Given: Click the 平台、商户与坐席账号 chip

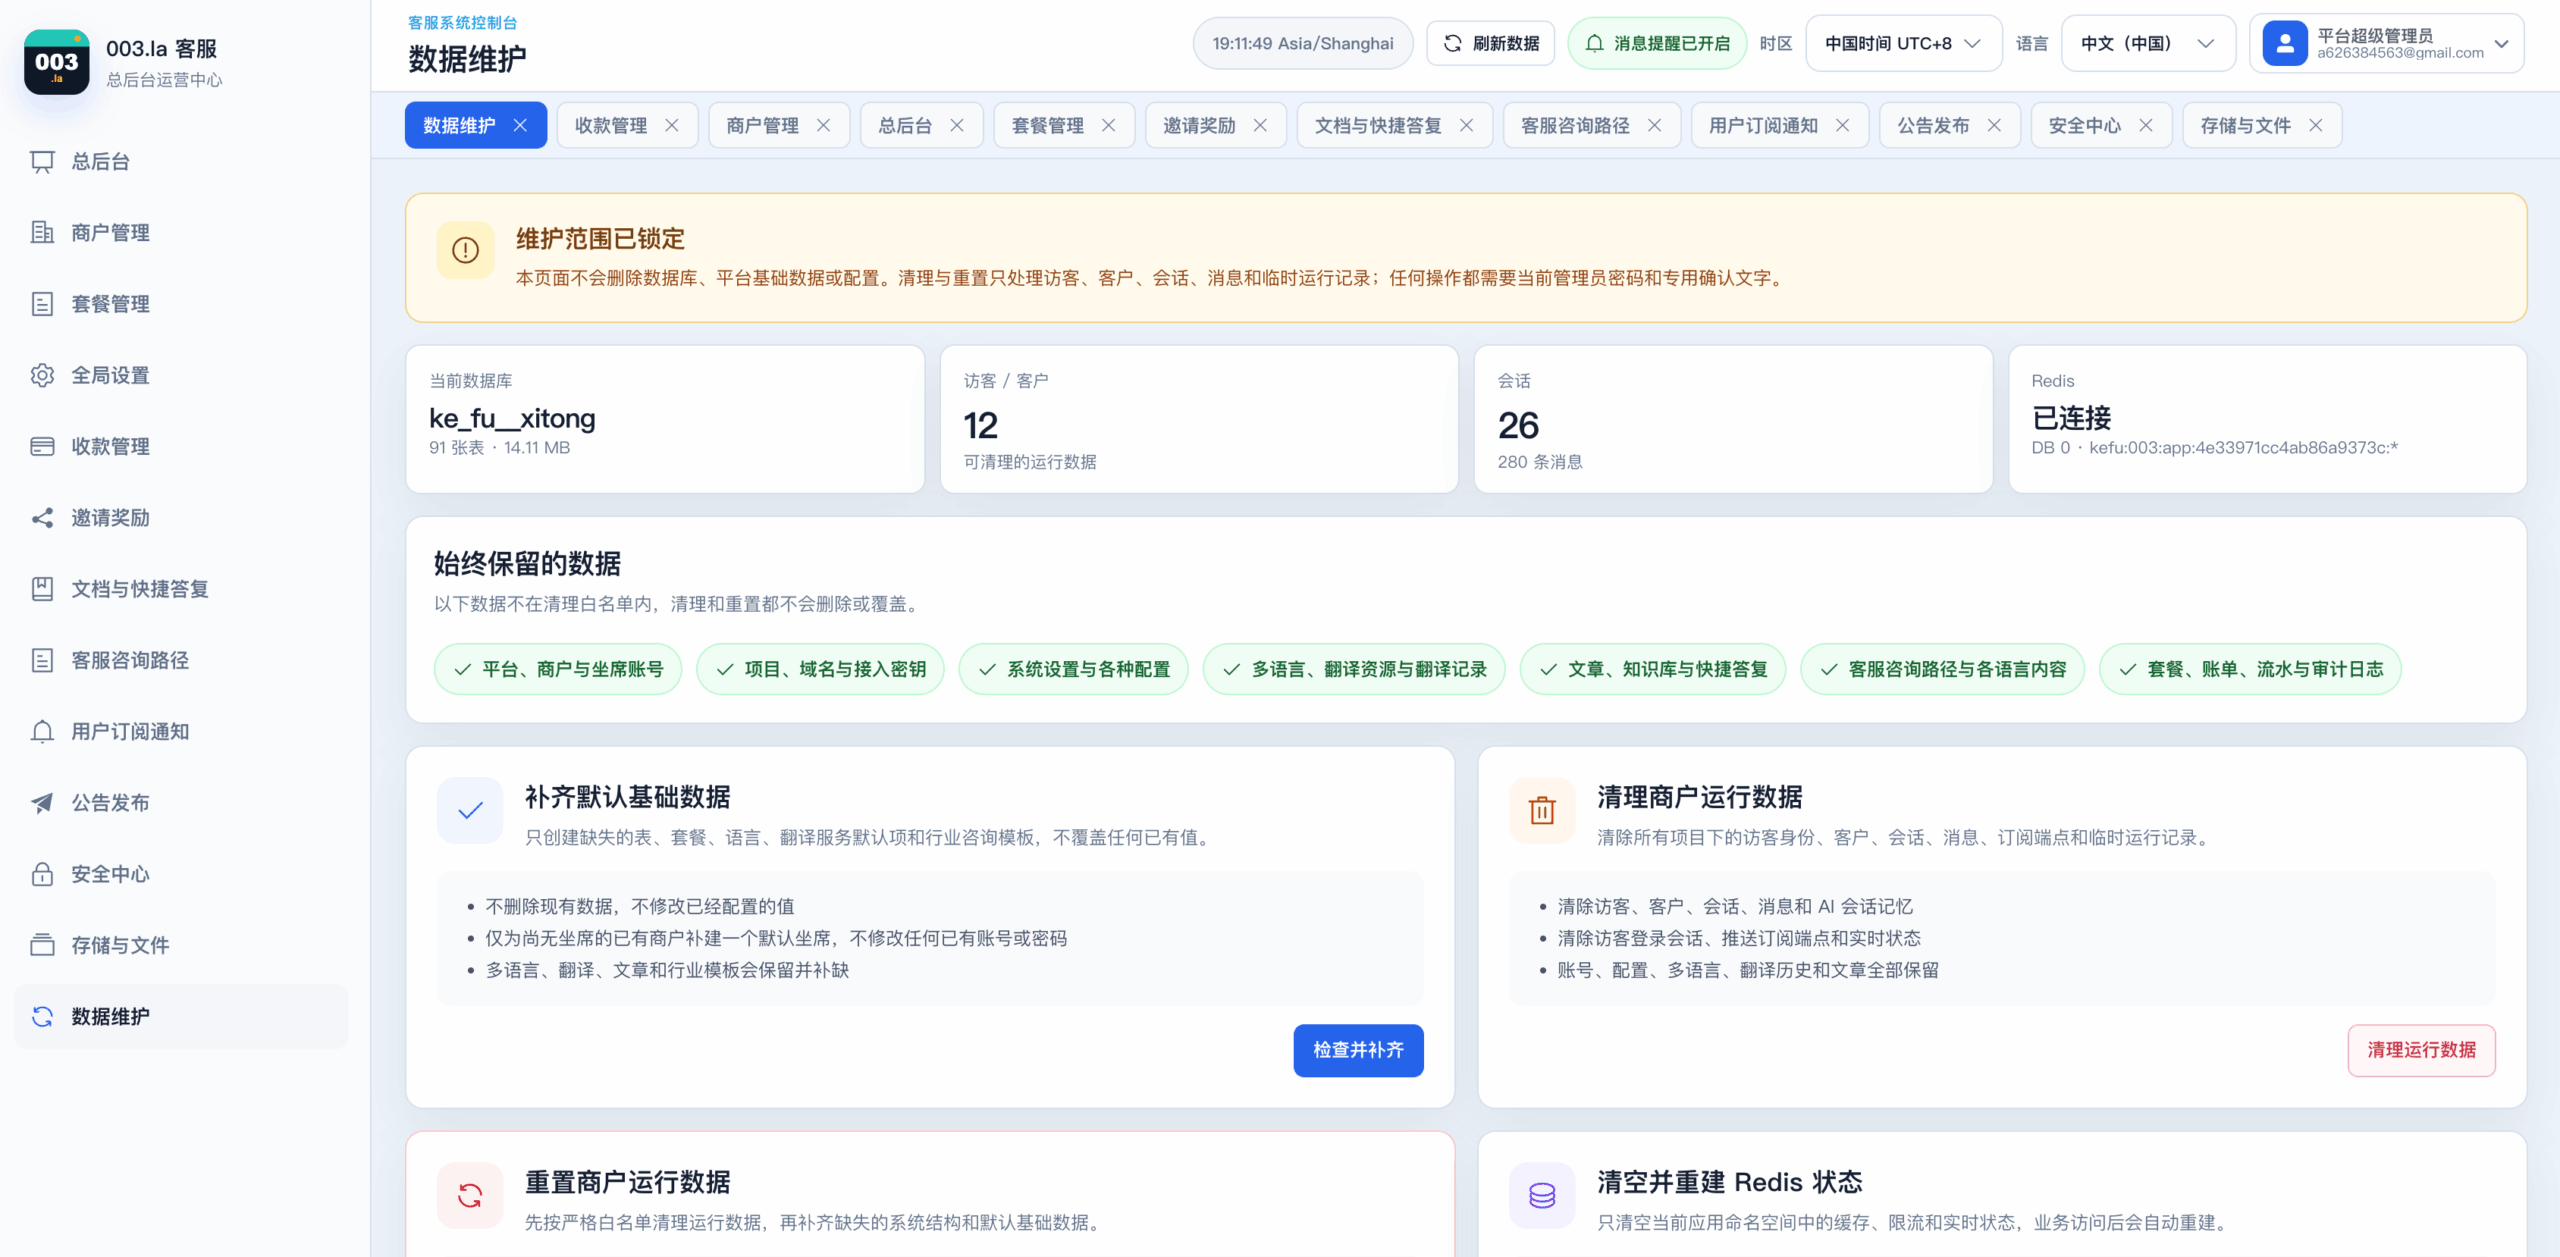Looking at the screenshot, I should coord(558,669).
